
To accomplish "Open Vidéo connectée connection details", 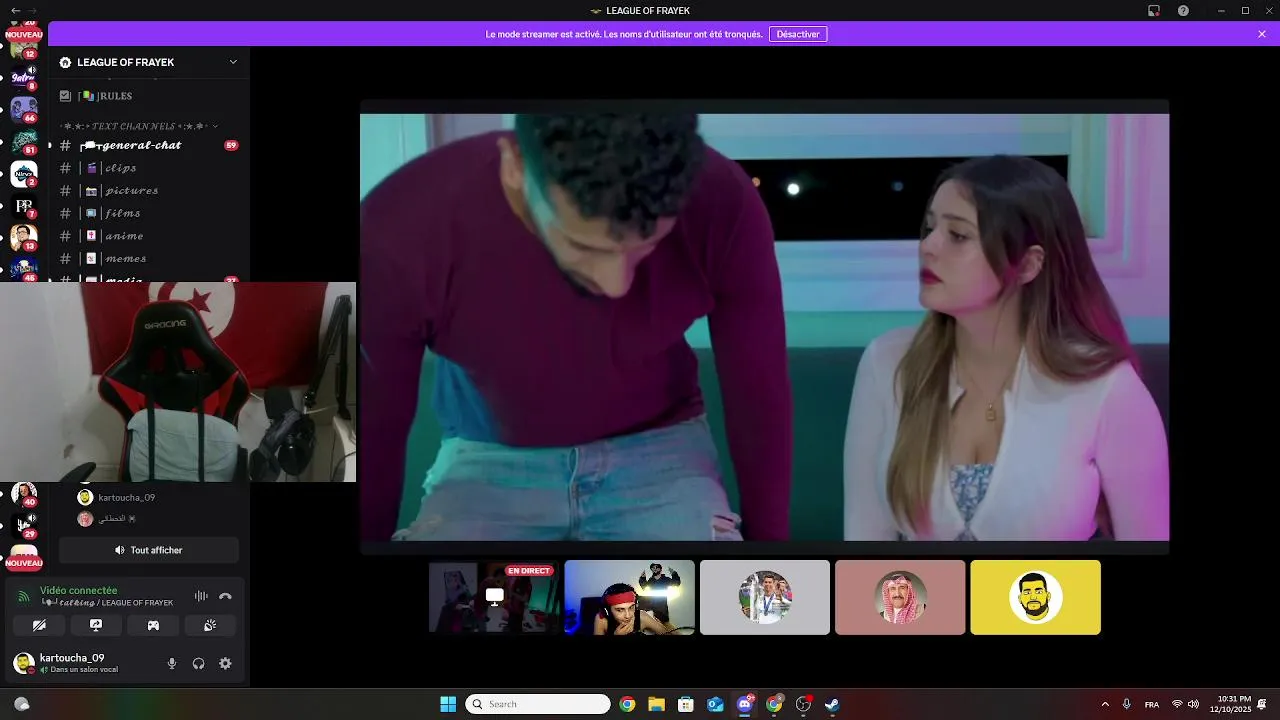I will [x=78, y=590].
